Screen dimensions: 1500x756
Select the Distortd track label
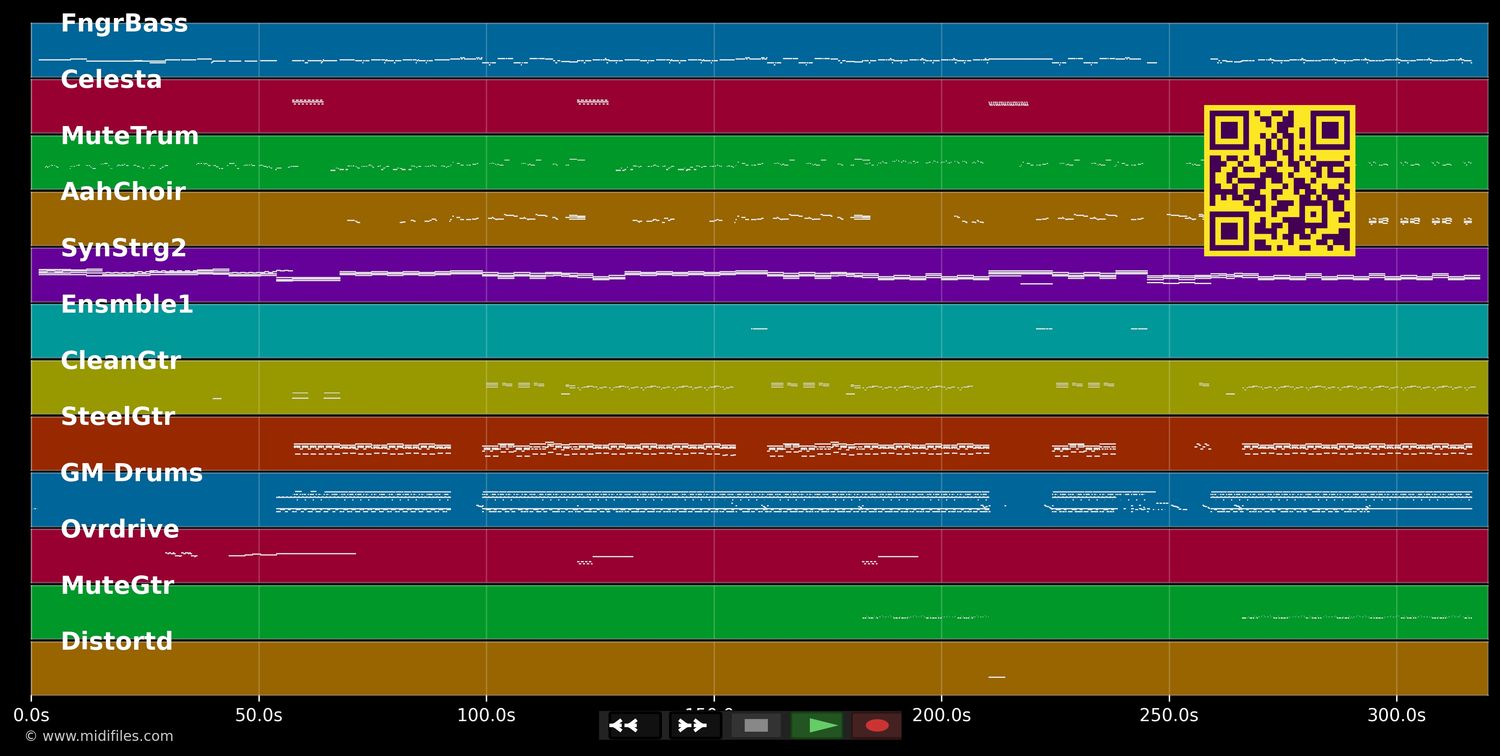coord(116,642)
